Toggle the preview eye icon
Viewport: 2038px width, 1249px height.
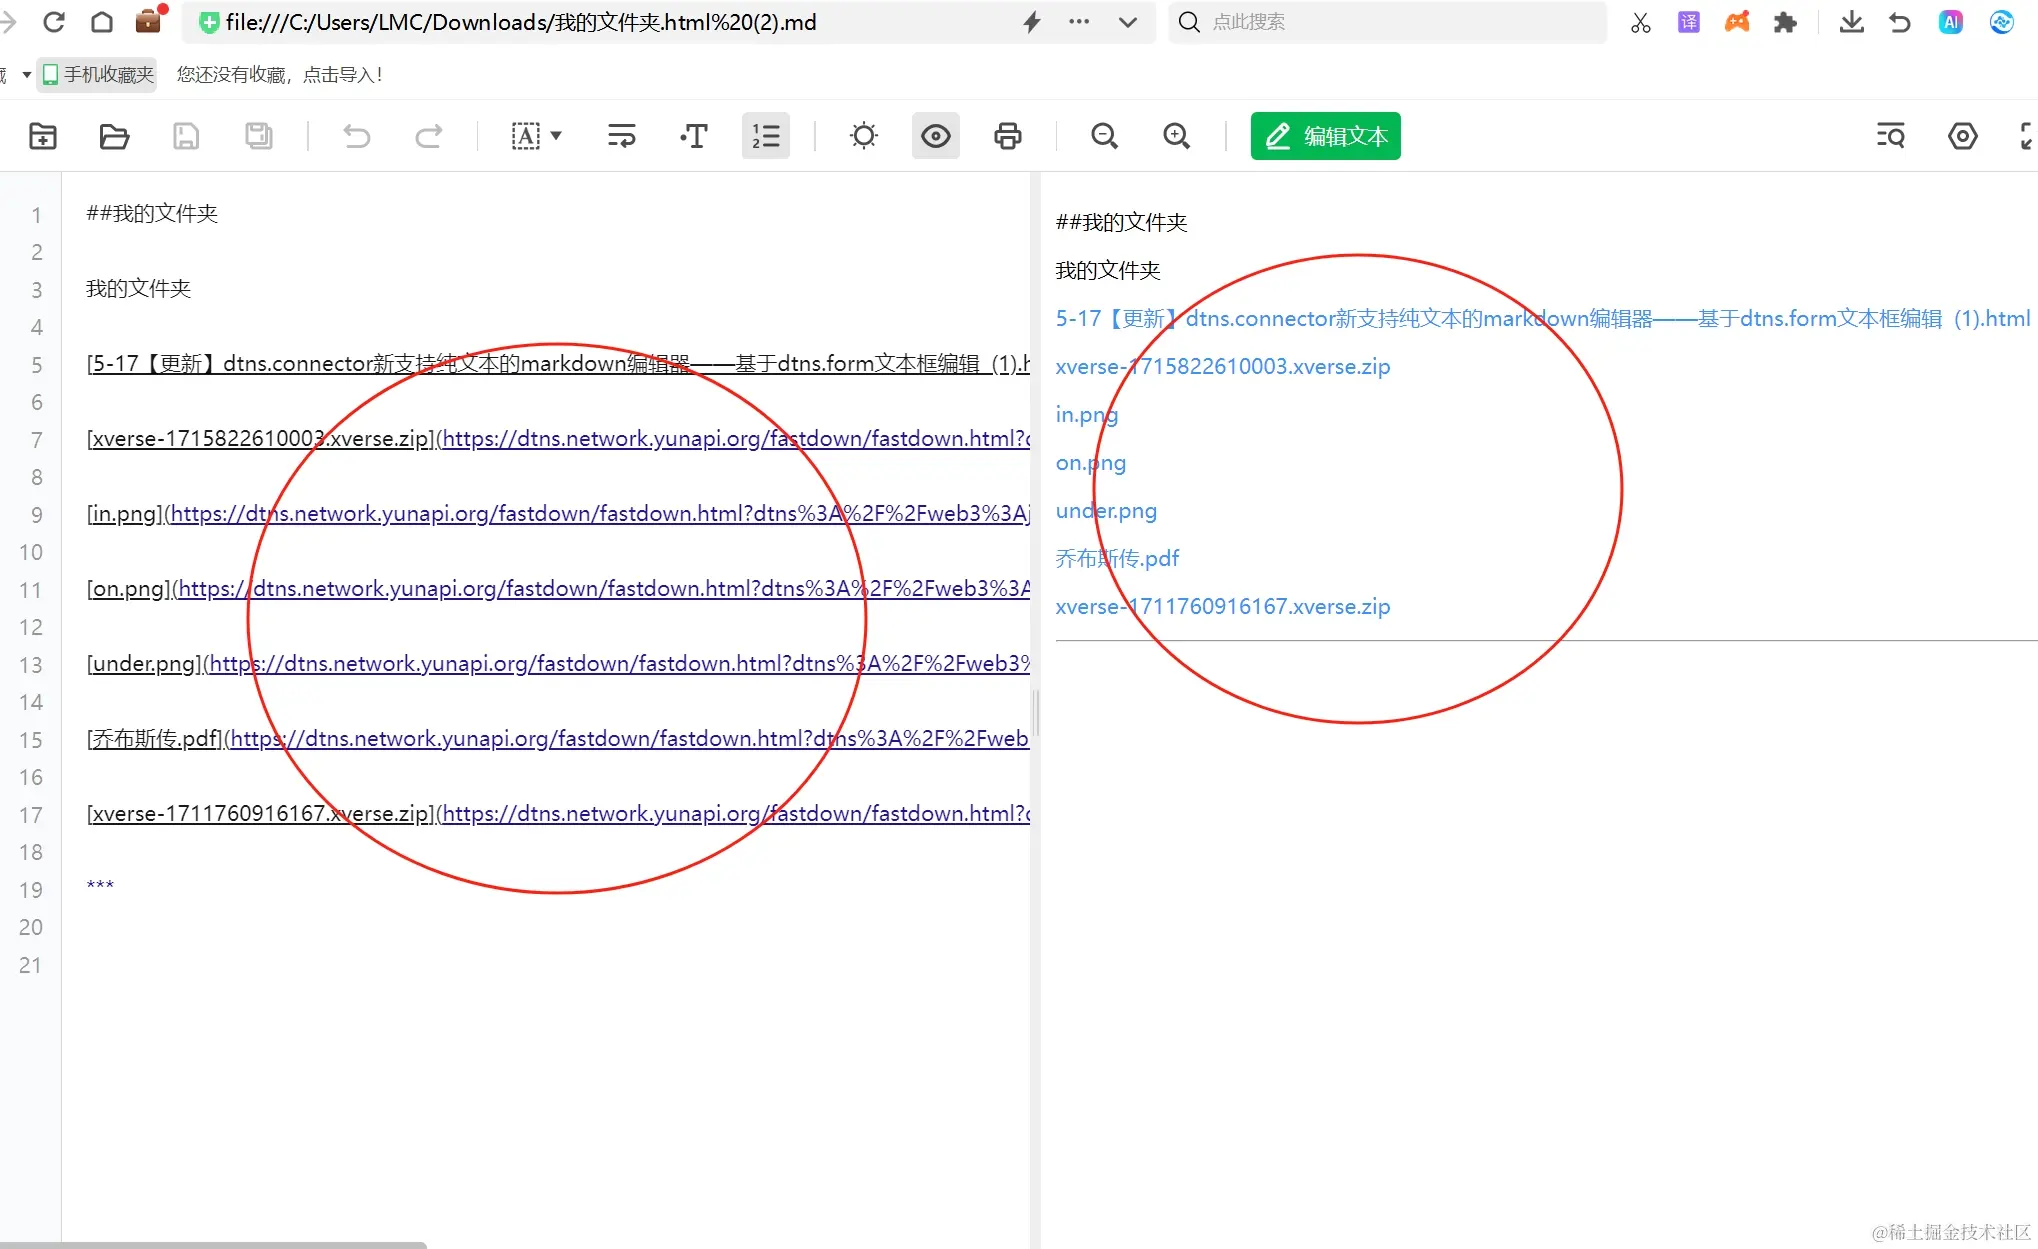pos(935,136)
